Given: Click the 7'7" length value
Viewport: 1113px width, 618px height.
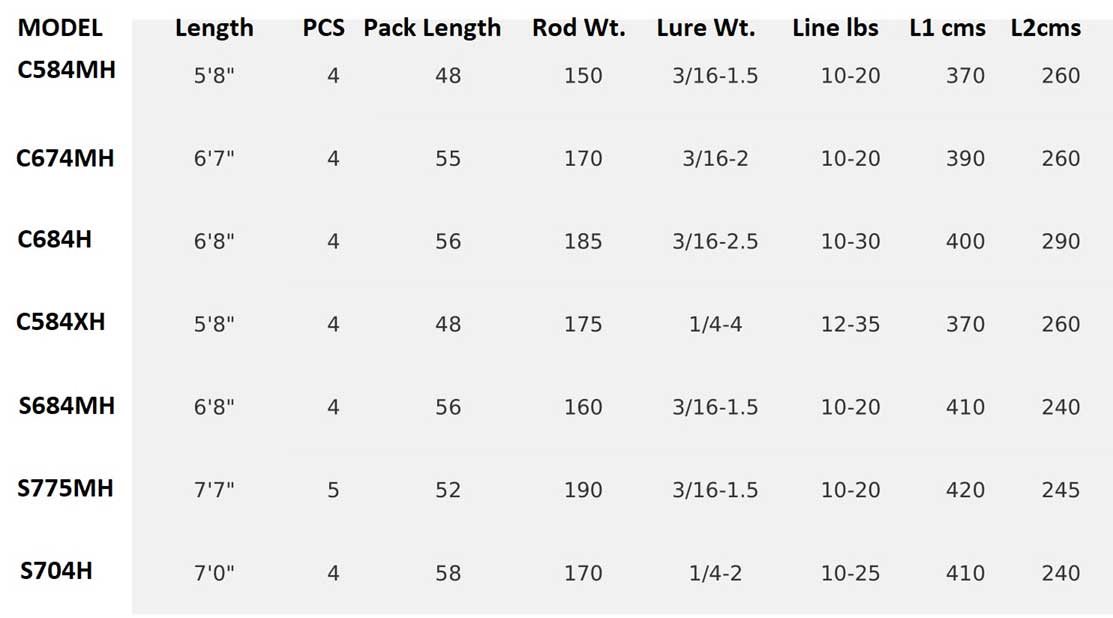Looking at the screenshot, I should 214,490.
